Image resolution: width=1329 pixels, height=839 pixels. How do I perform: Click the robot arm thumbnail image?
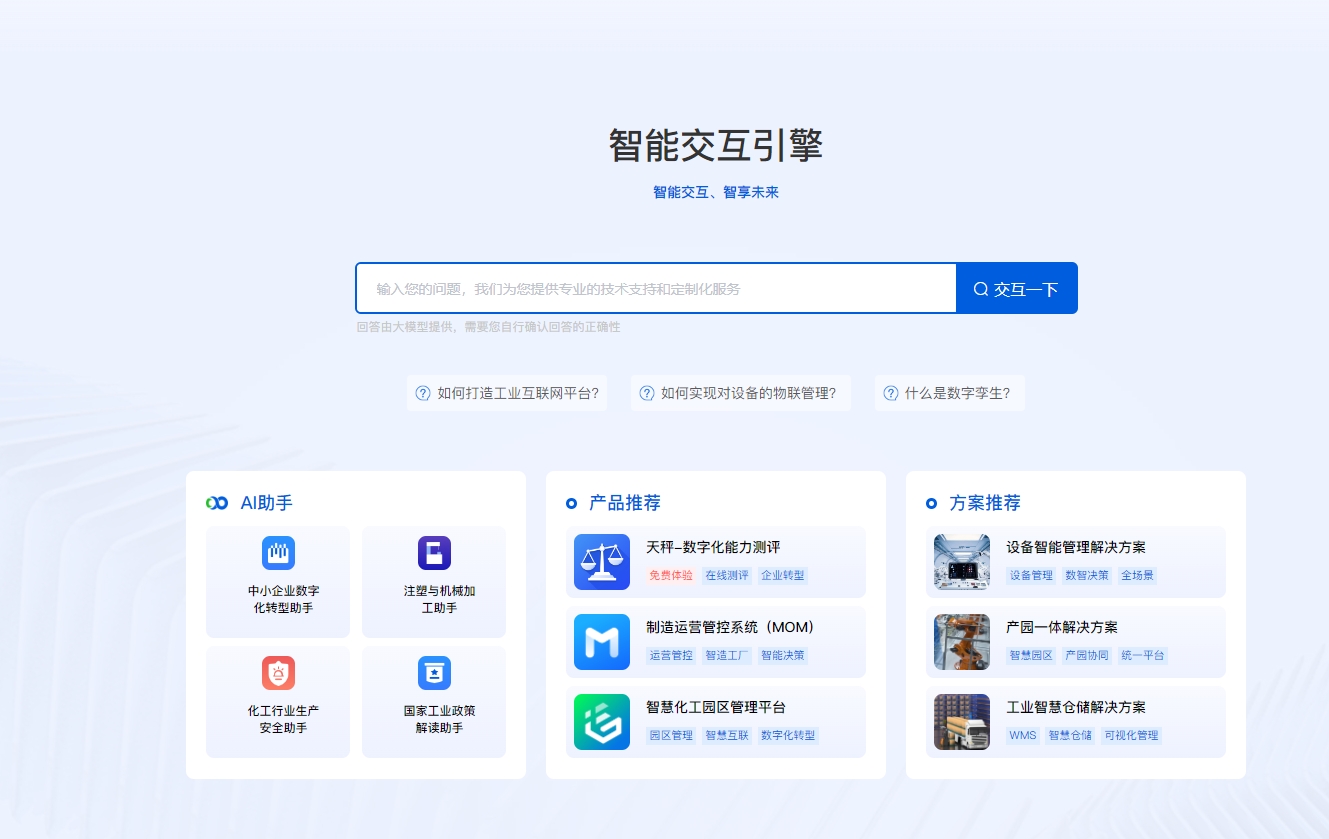click(961, 642)
